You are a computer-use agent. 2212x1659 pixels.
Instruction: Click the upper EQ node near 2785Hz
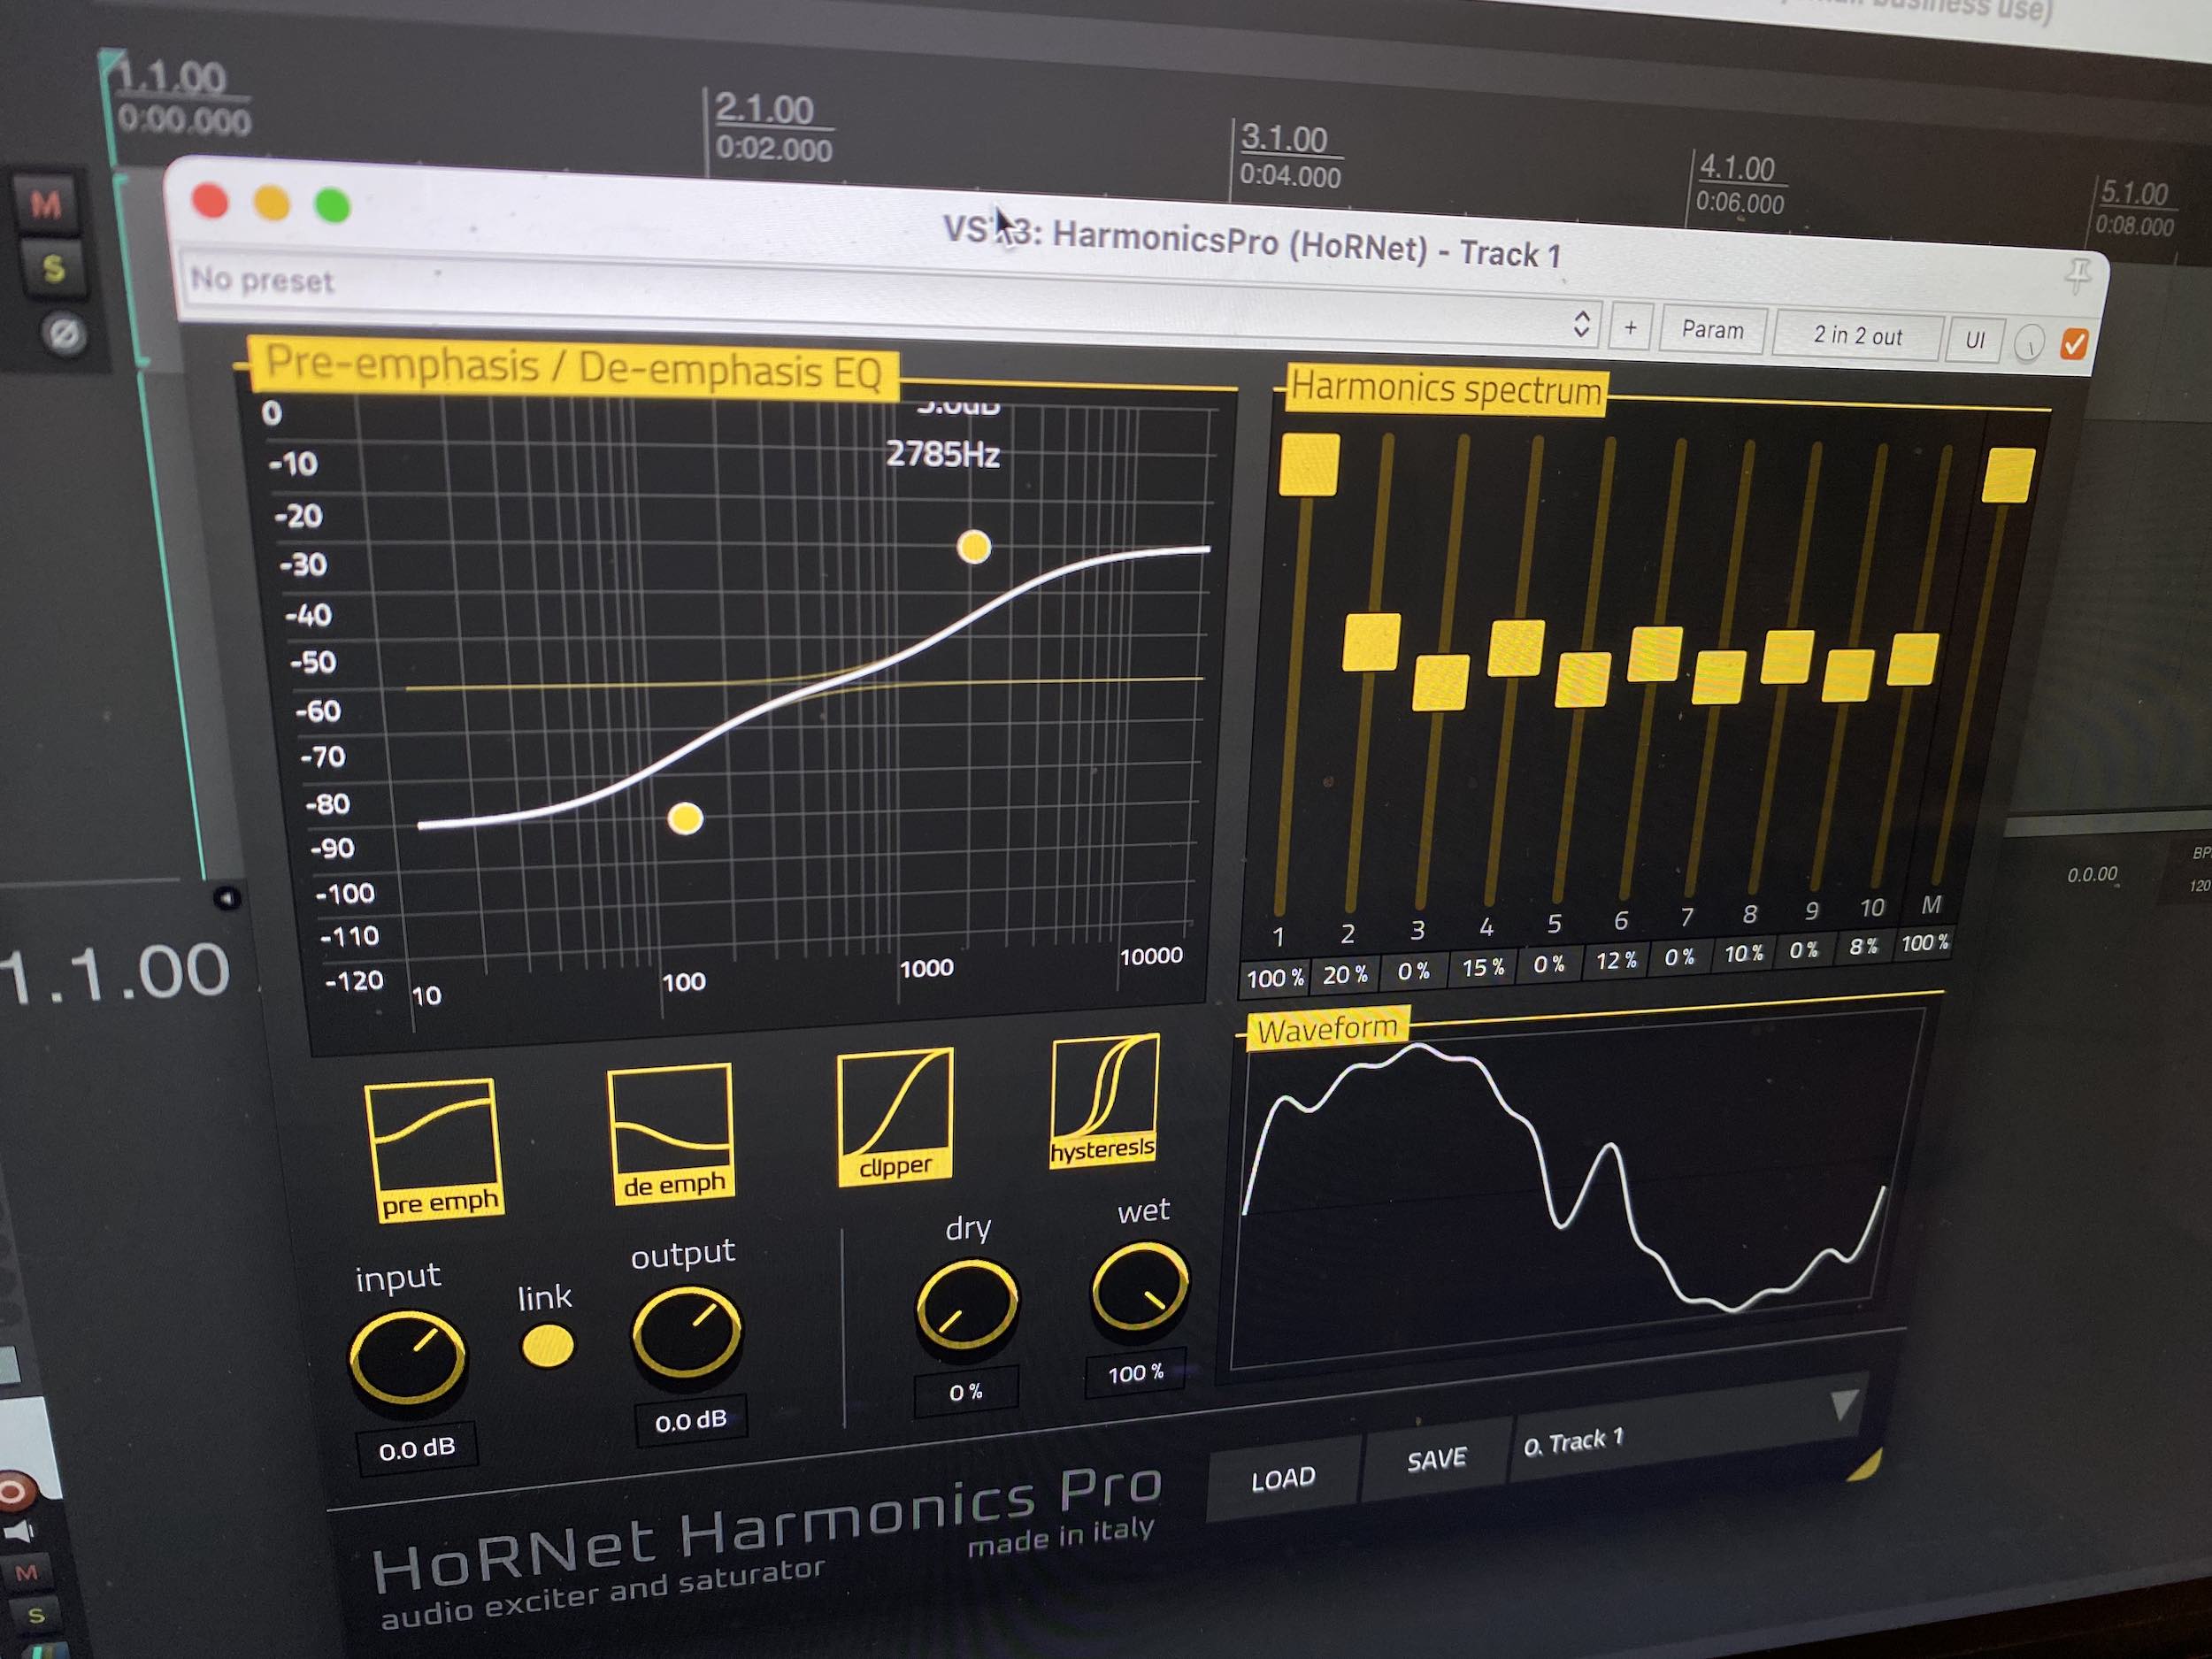973,547
